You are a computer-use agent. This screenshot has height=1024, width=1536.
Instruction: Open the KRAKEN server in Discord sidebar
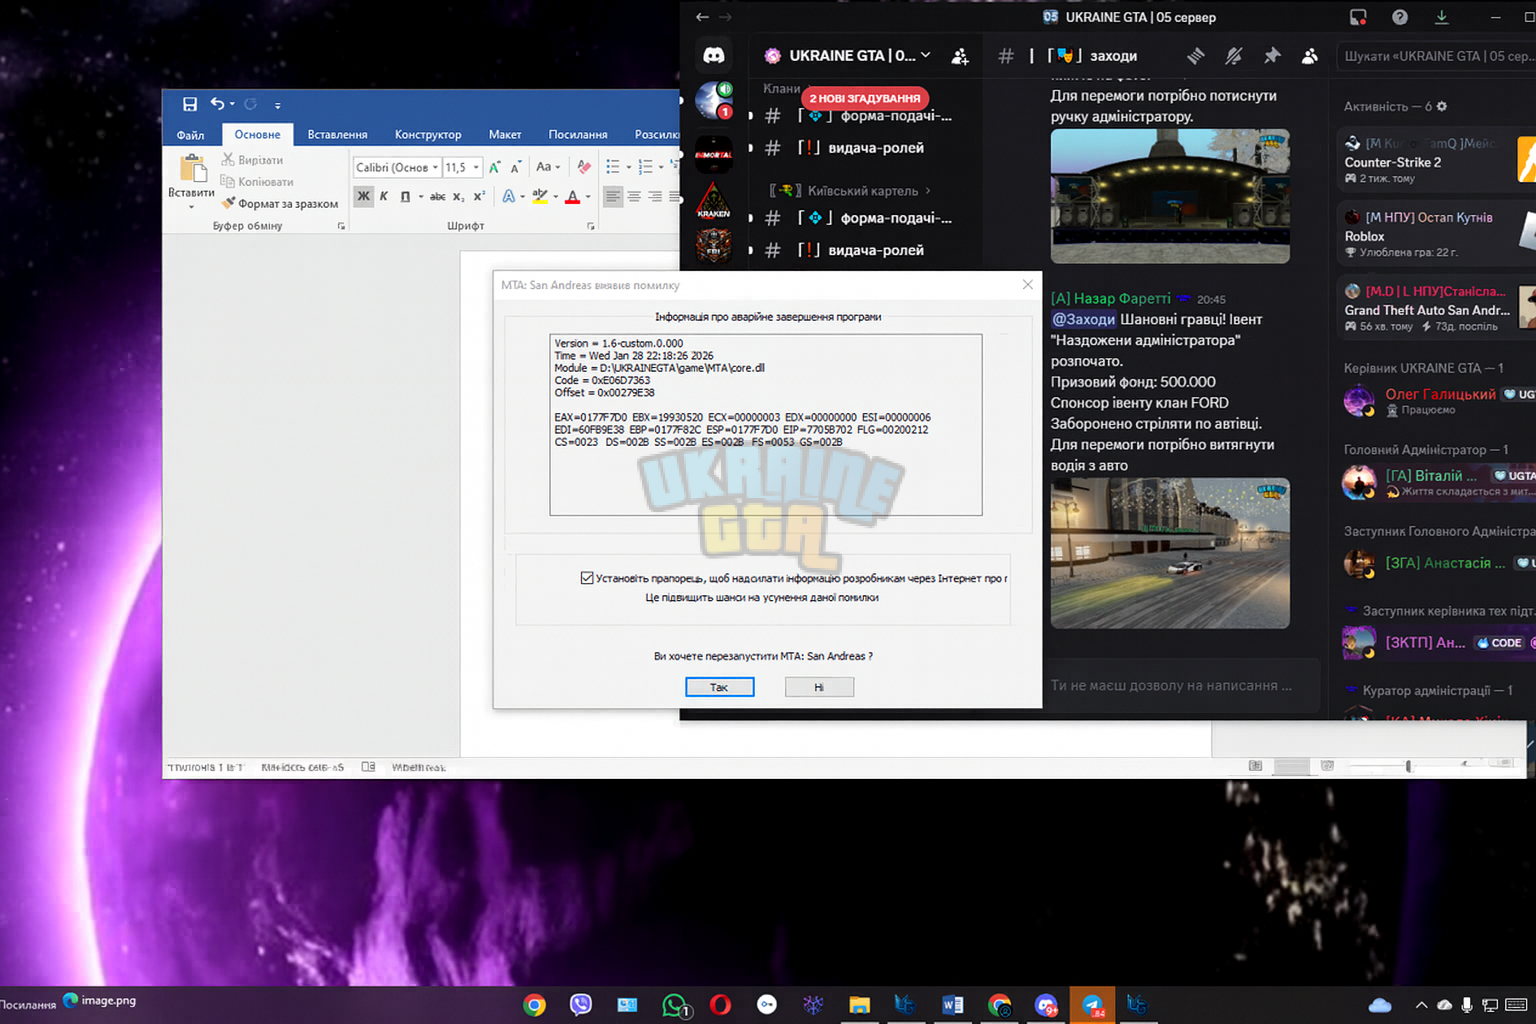tap(714, 199)
